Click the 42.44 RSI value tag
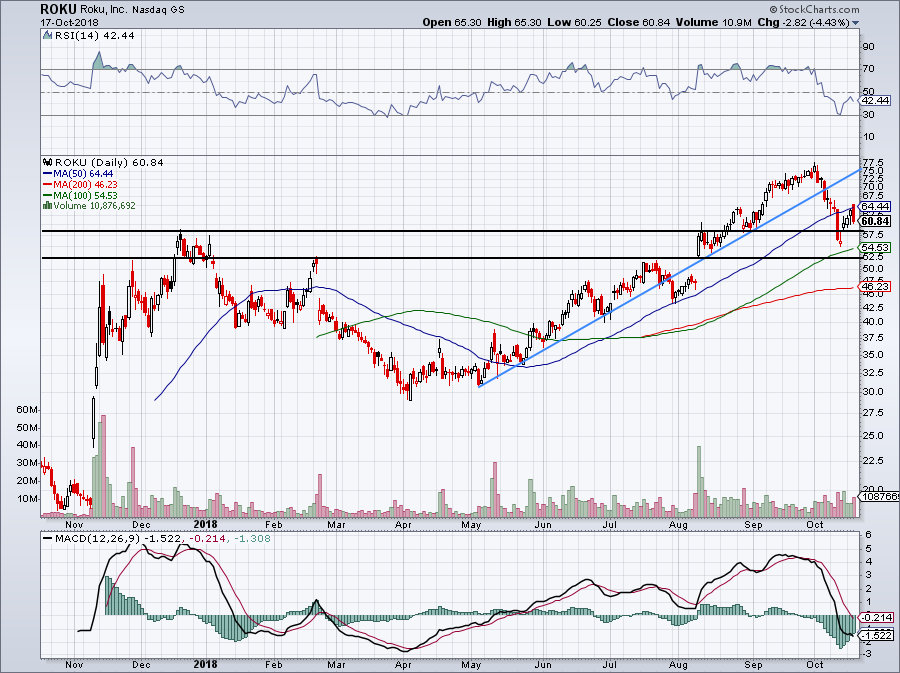The width and height of the screenshot is (900, 673). click(875, 101)
